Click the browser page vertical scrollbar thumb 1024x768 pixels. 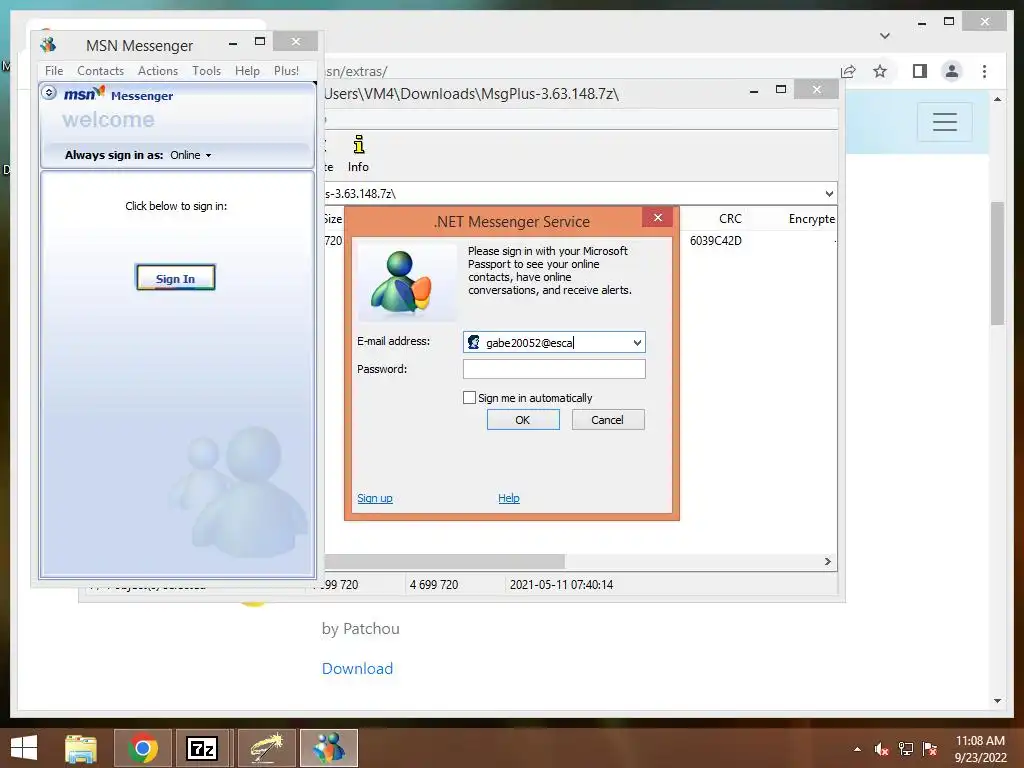[x=997, y=263]
